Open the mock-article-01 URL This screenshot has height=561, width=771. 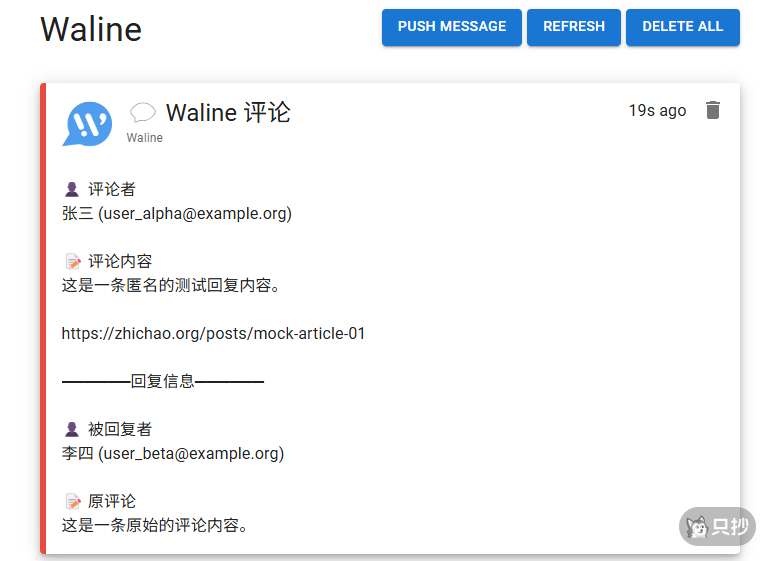pos(213,333)
